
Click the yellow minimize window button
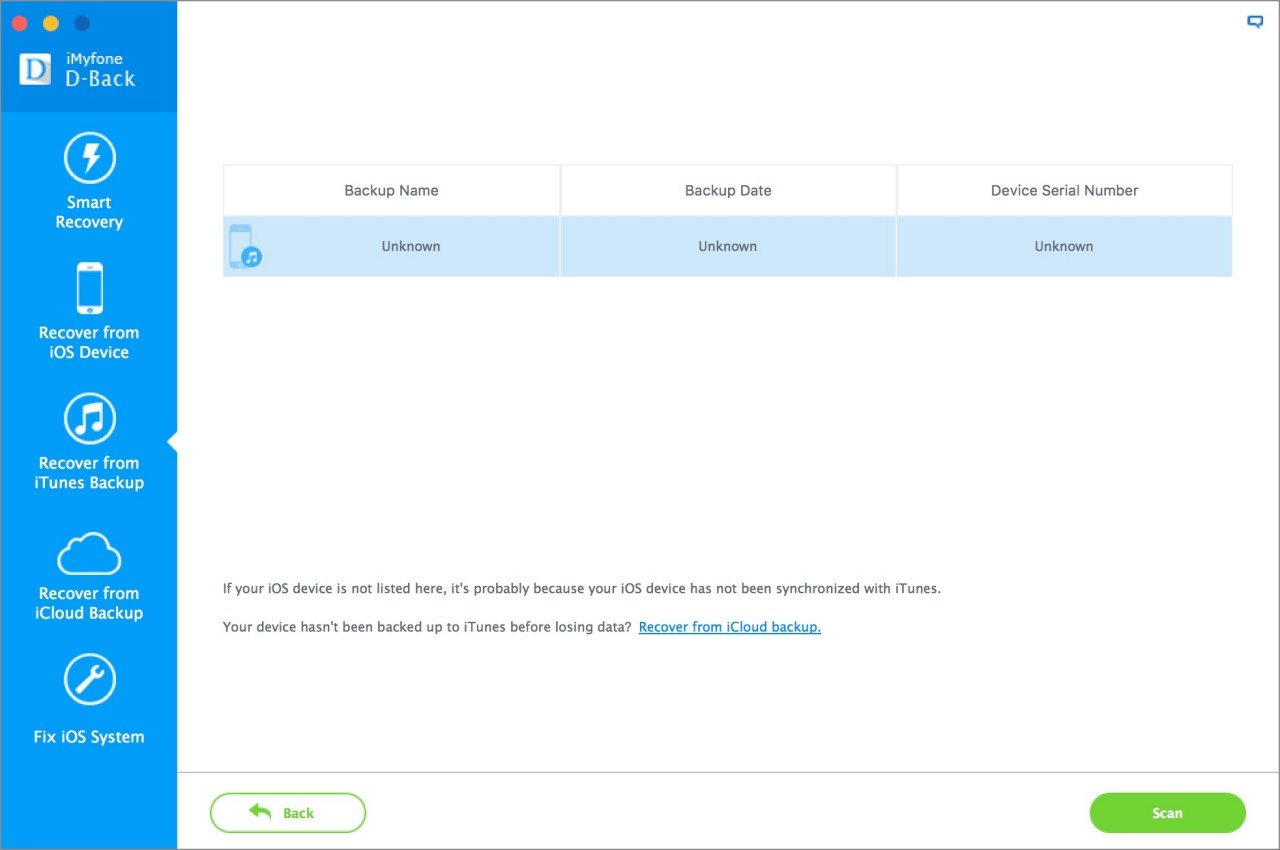[51, 23]
